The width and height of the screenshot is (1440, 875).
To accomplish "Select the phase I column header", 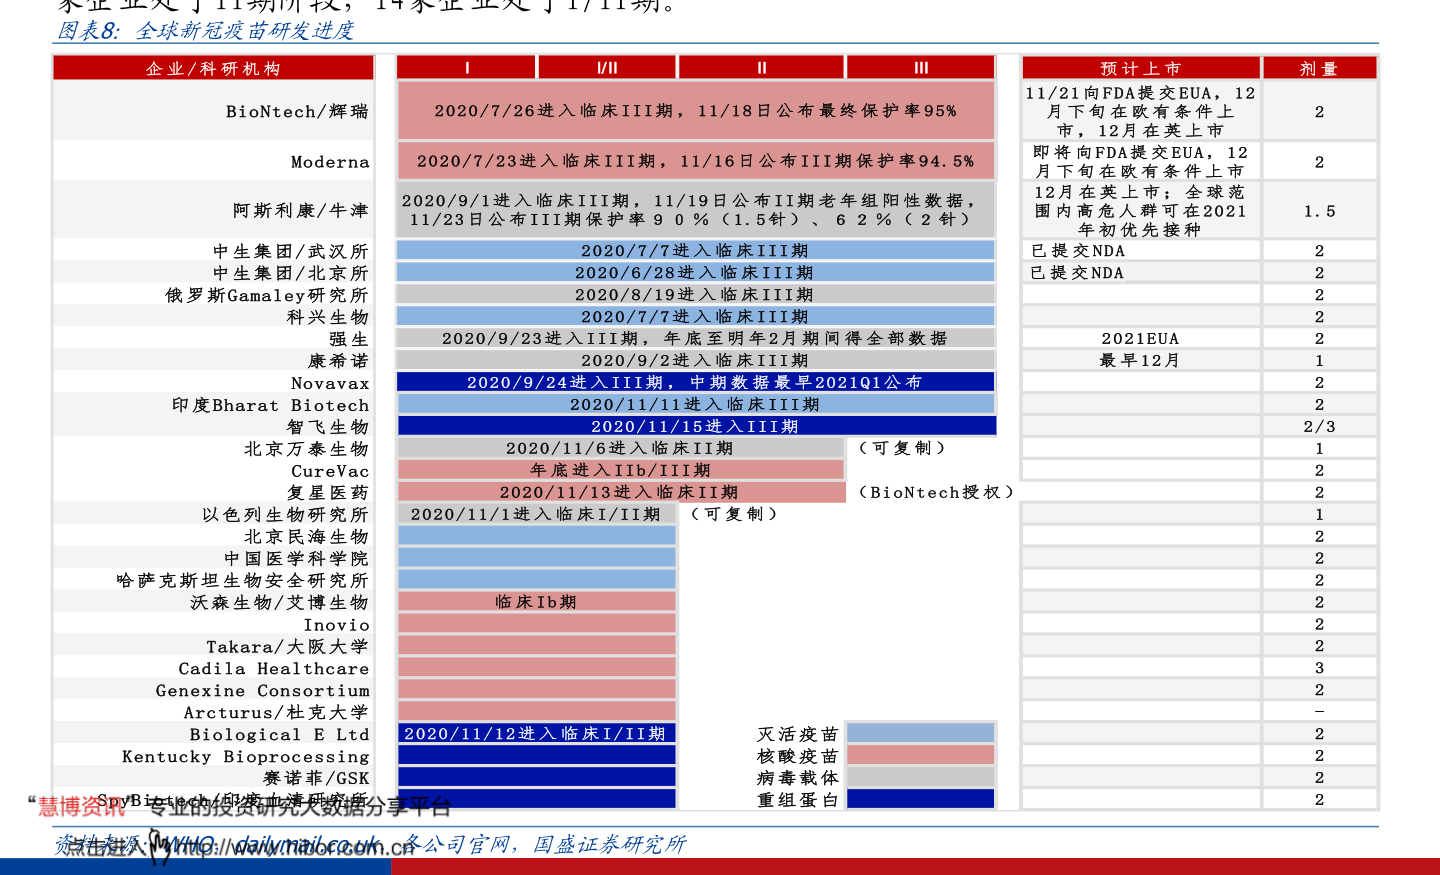I will (466, 68).
